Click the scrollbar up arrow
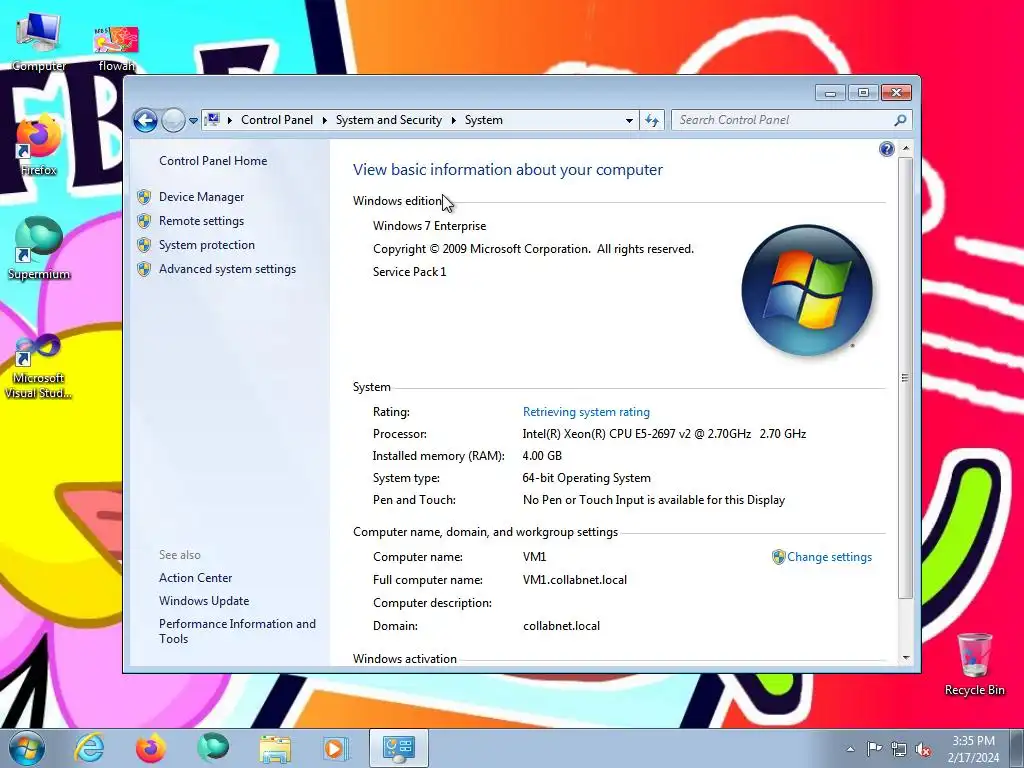 [905, 148]
